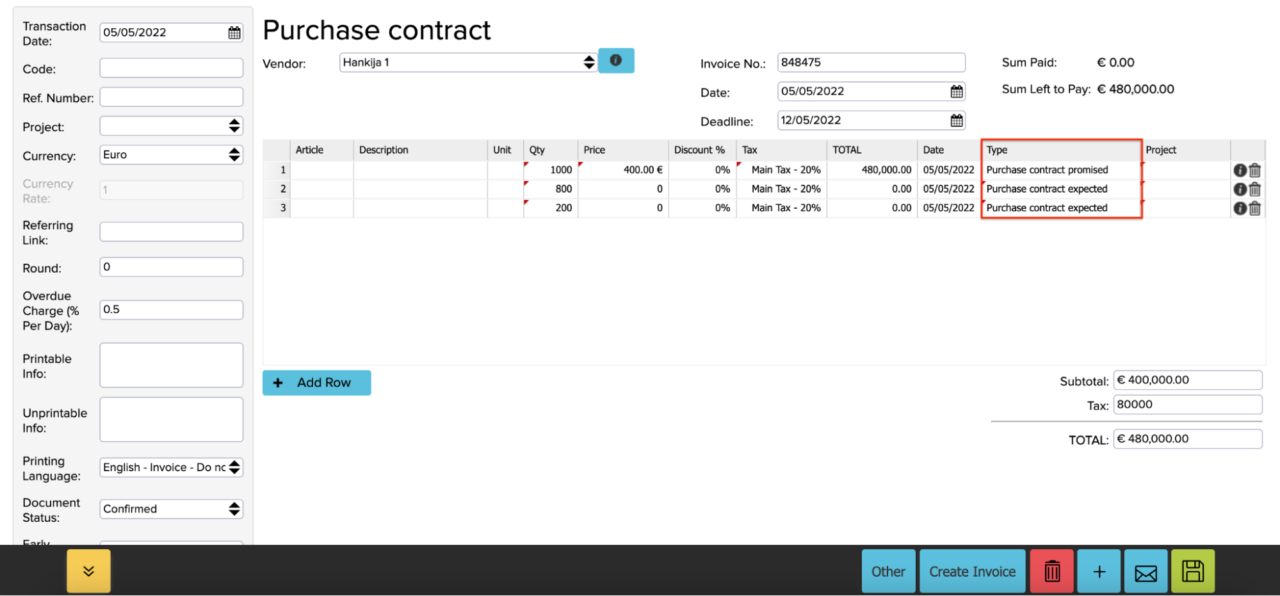Click Qty cell 800 in row 2
This screenshot has width=1280, height=596.
pyautogui.click(x=551, y=189)
